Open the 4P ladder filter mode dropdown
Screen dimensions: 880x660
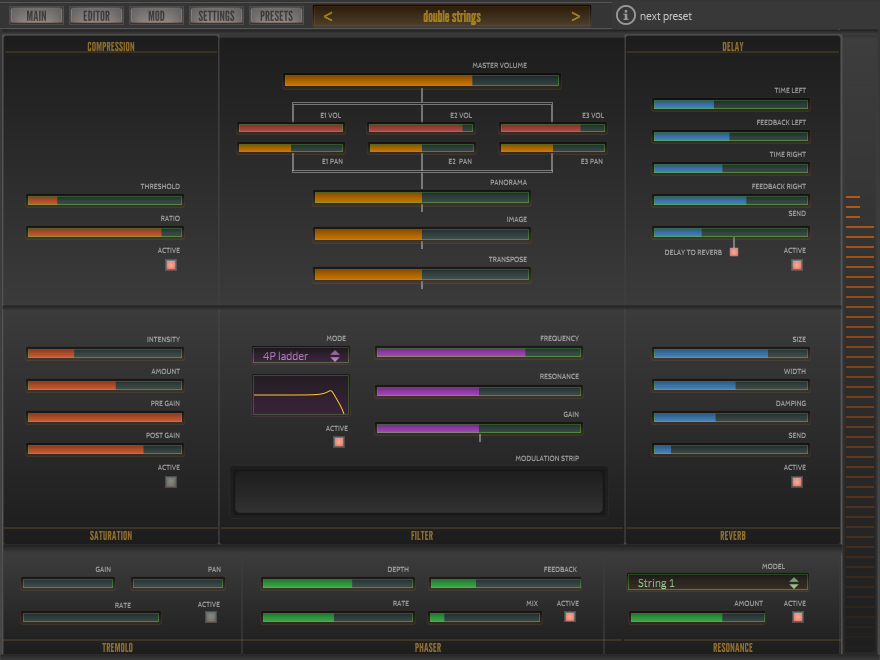301,356
